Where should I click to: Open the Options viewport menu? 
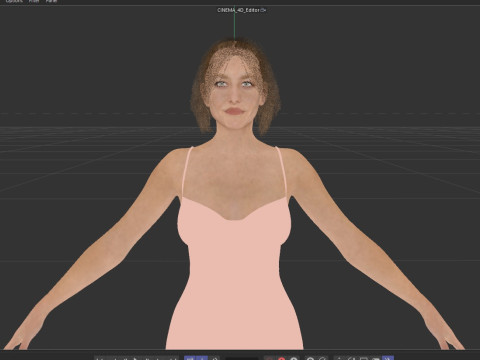coord(14,1)
